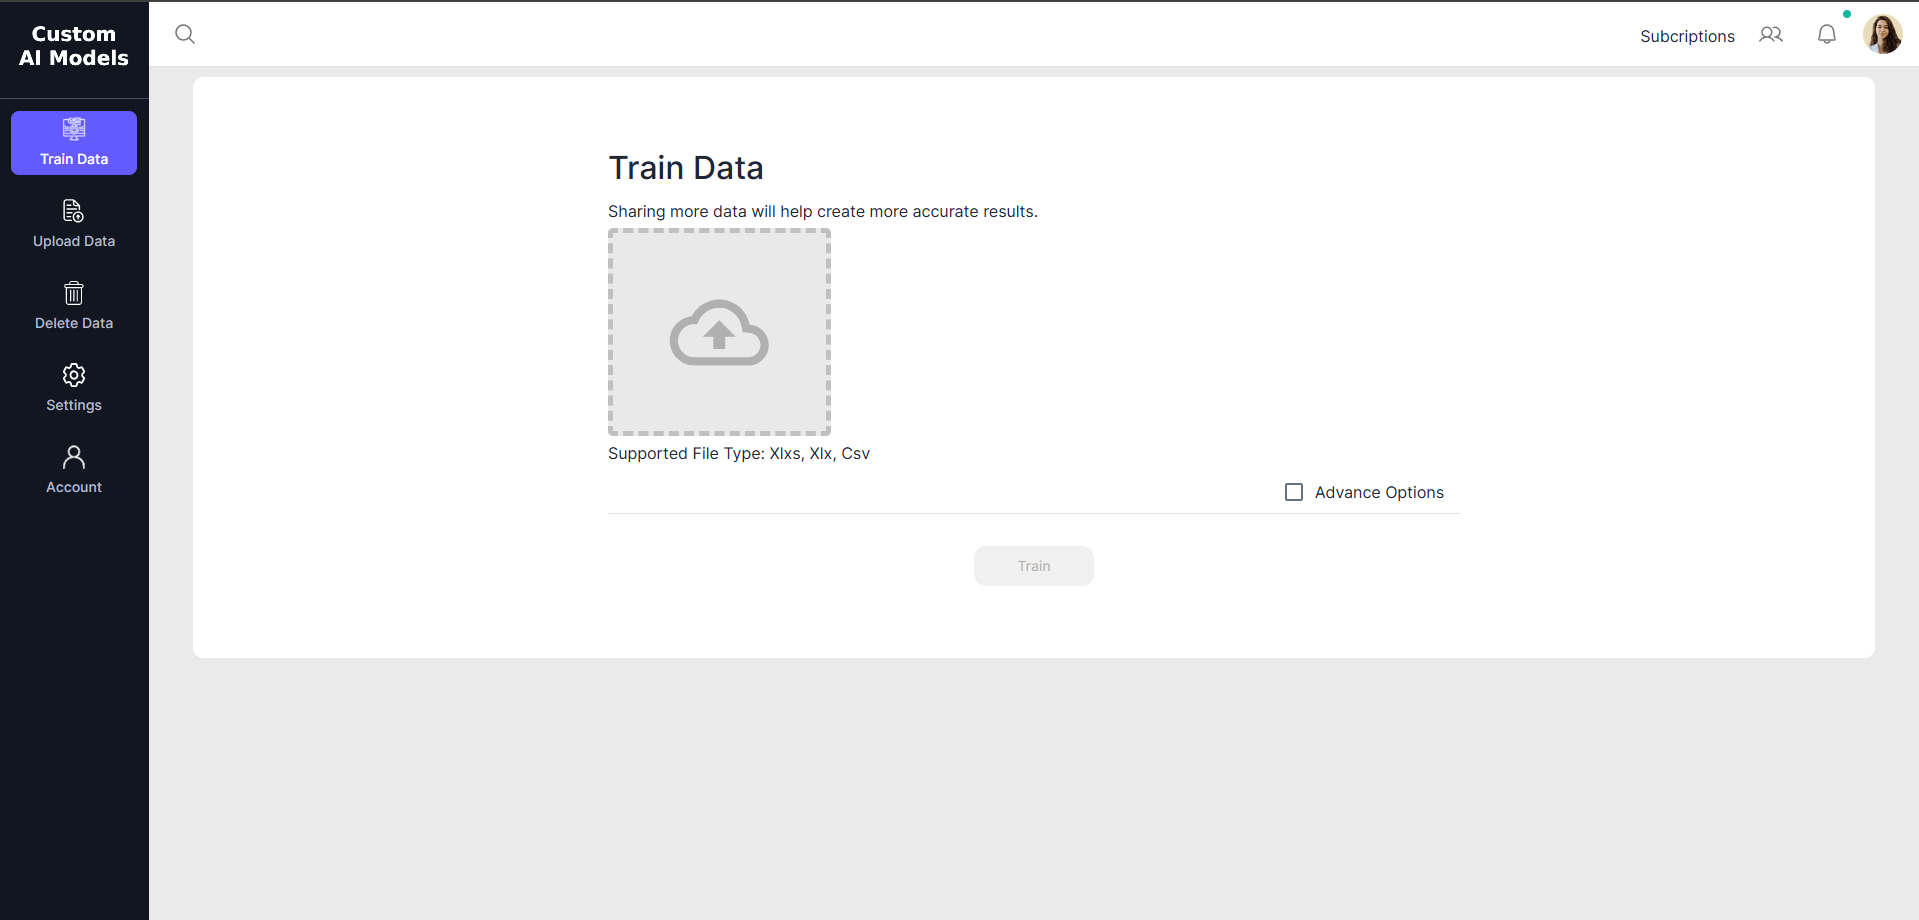The width and height of the screenshot is (1919, 920).
Task: Click the user profile avatar photo
Action: coord(1882,35)
